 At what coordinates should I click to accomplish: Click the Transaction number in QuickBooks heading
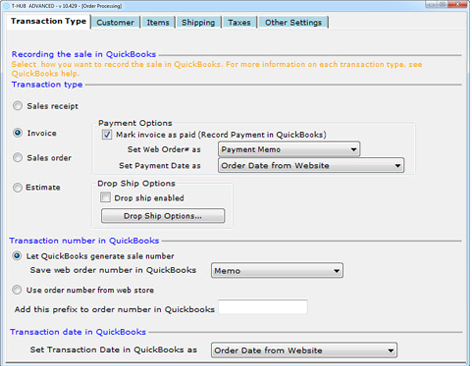click(84, 241)
